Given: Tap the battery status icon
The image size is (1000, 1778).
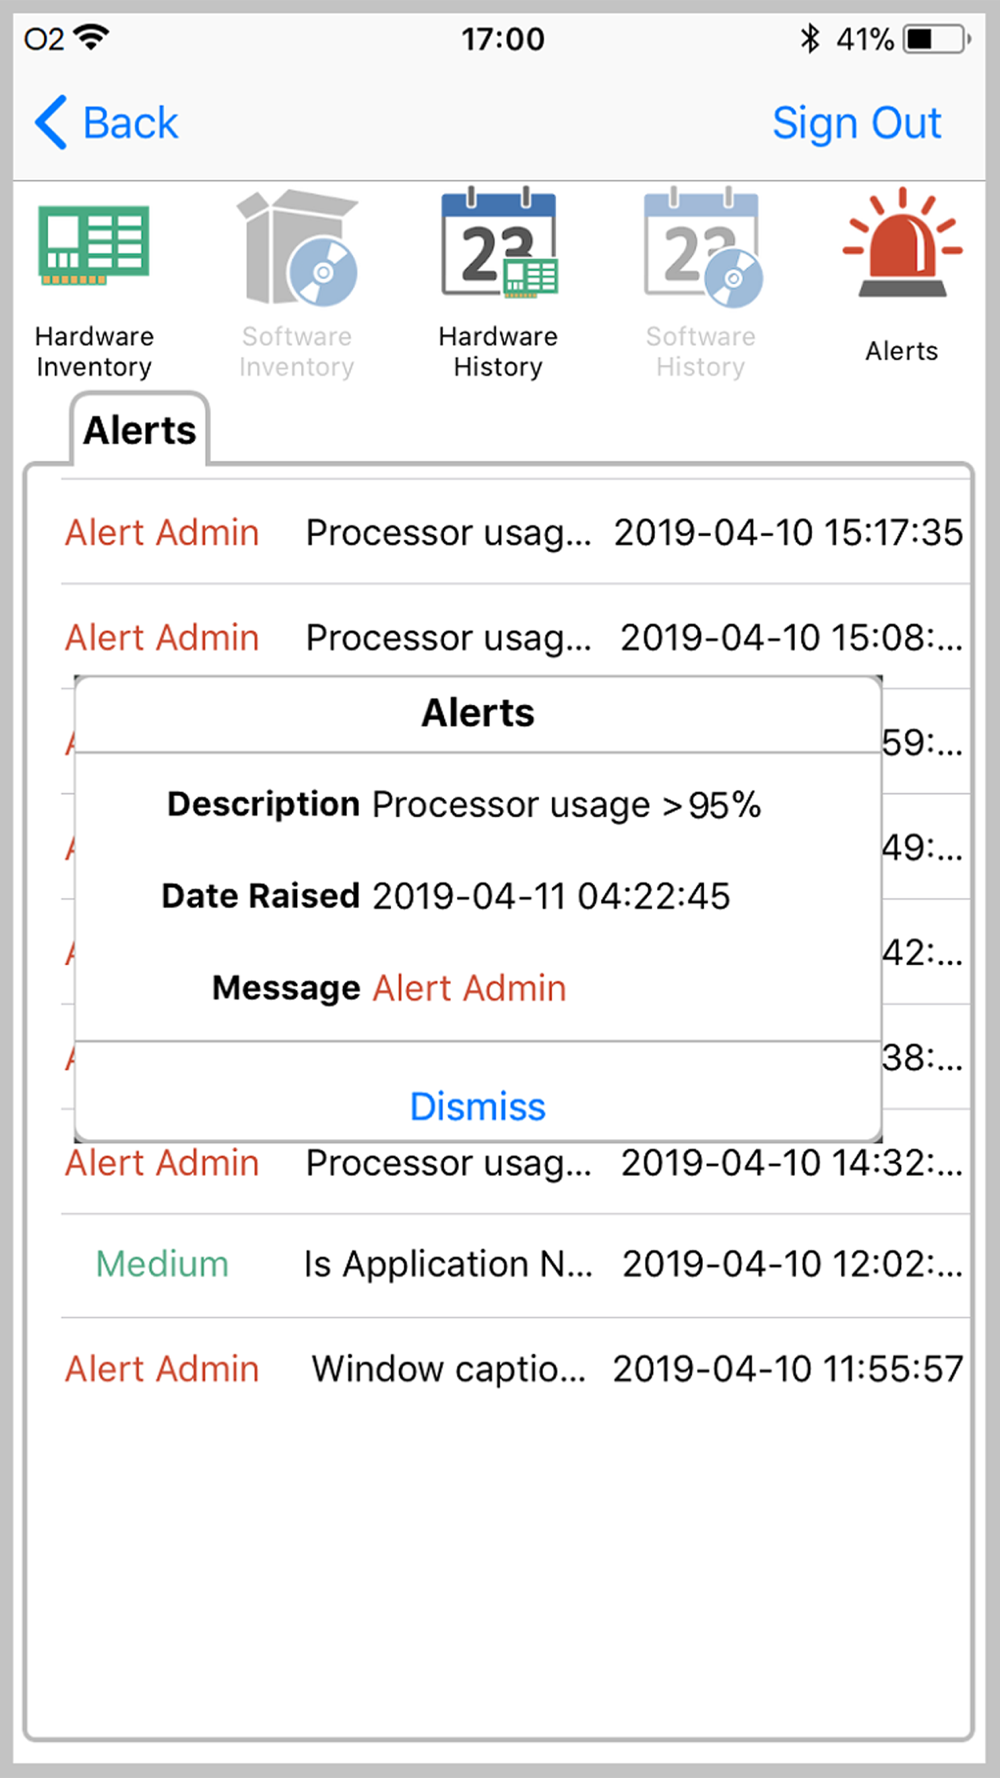Looking at the screenshot, I should 937,39.
